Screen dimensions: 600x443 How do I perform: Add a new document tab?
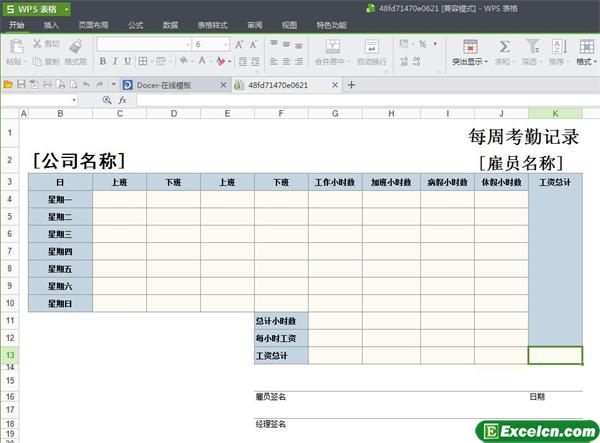click(351, 85)
